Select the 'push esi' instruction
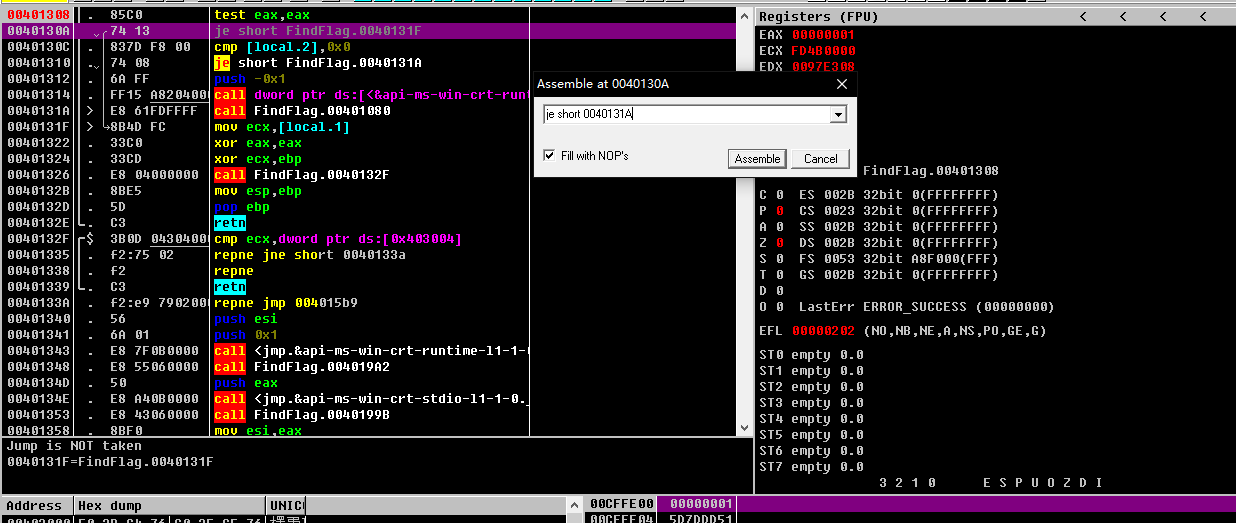Viewport: 1236px width, 523px height. pos(246,319)
